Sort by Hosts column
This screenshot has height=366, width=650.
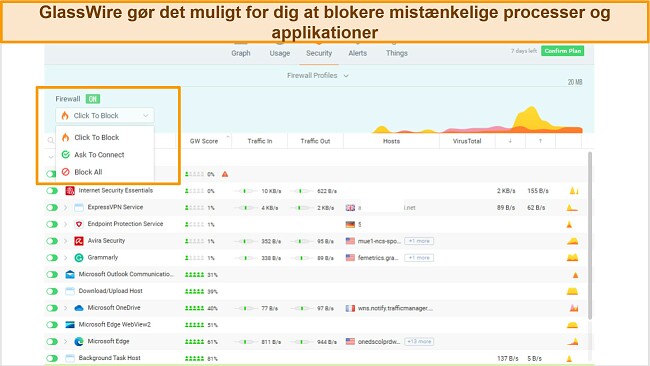[391, 141]
